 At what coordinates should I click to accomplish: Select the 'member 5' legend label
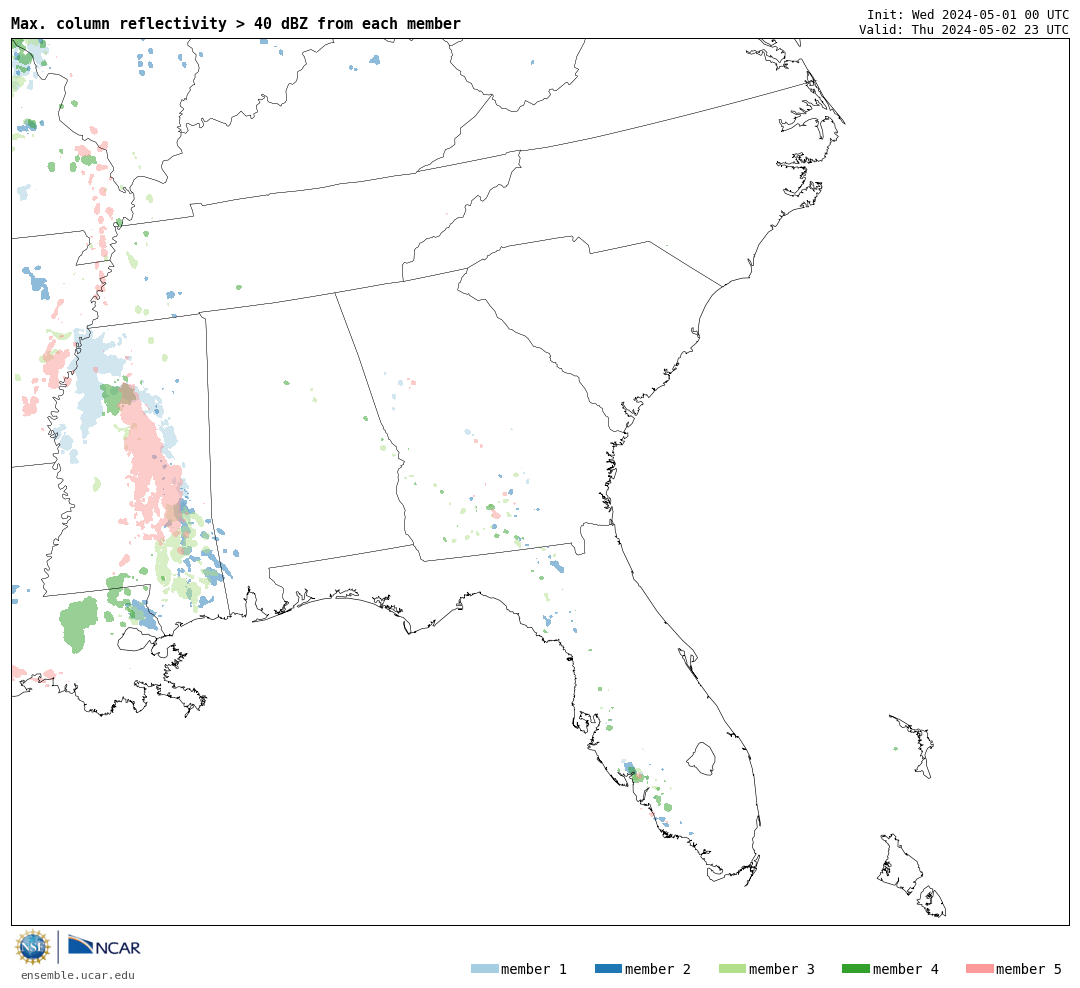[1029, 969]
